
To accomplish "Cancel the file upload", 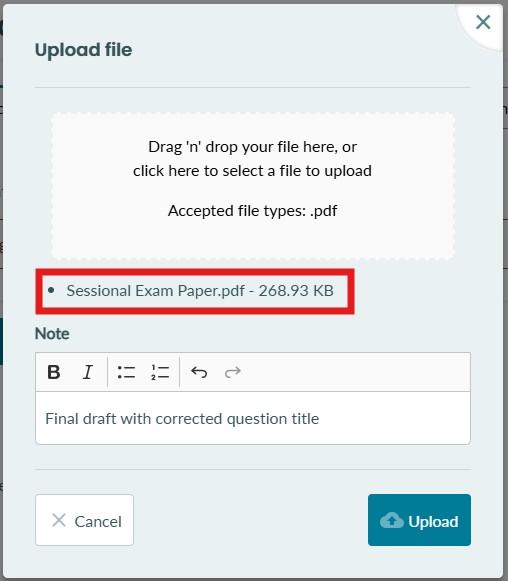I will click(84, 520).
